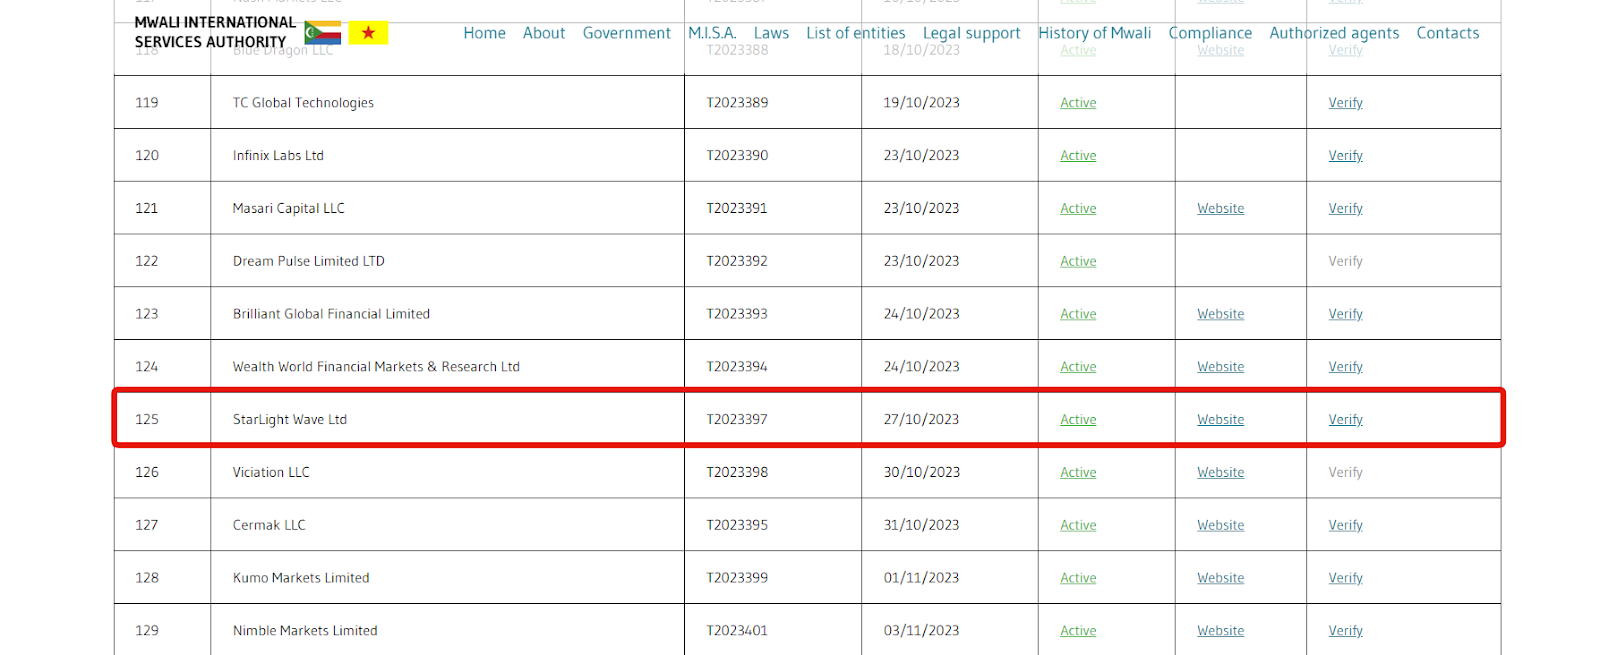The height and width of the screenshot is (655, 1600).
Task: Click Active status for Nimble Markets Limited
Action: click(x=1078, y=631)
